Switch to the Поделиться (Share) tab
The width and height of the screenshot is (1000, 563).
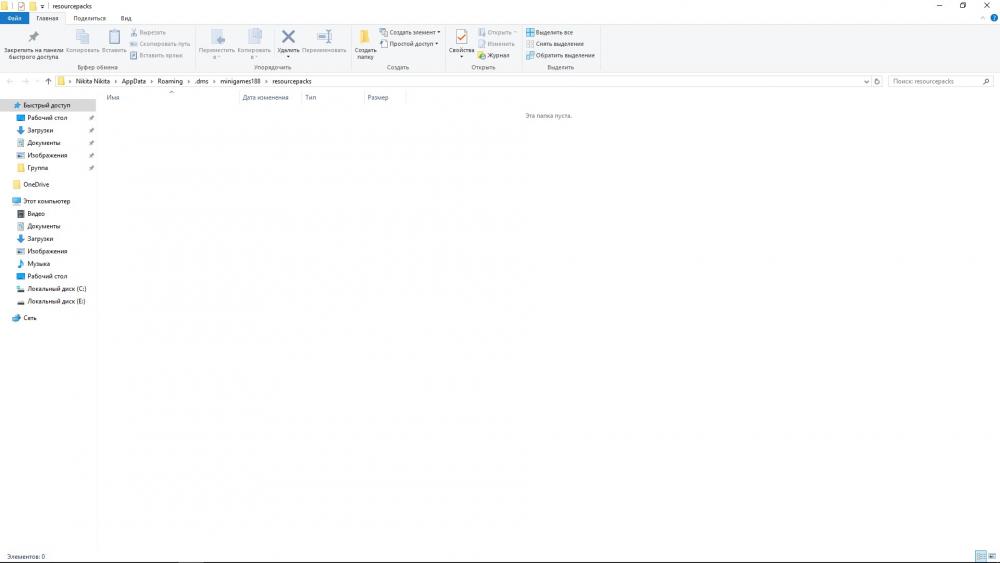pos(89,18)
